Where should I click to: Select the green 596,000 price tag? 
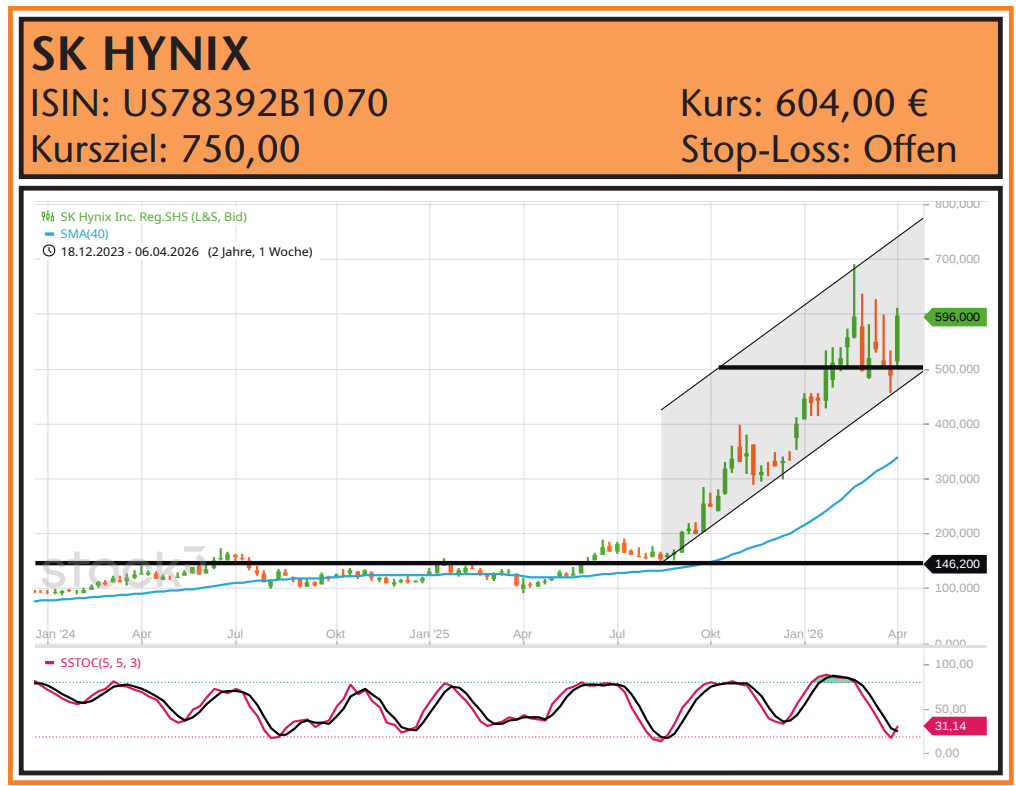click(953, 318)
